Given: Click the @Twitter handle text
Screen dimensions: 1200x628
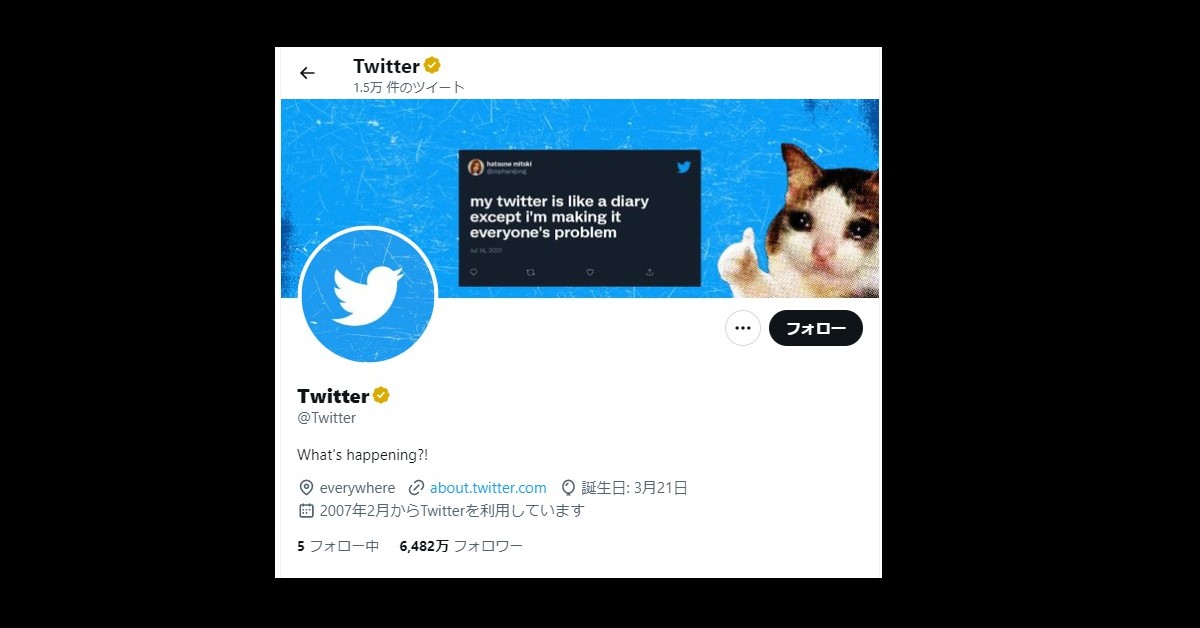Looking at the screenshot, I should pos(326,418).
